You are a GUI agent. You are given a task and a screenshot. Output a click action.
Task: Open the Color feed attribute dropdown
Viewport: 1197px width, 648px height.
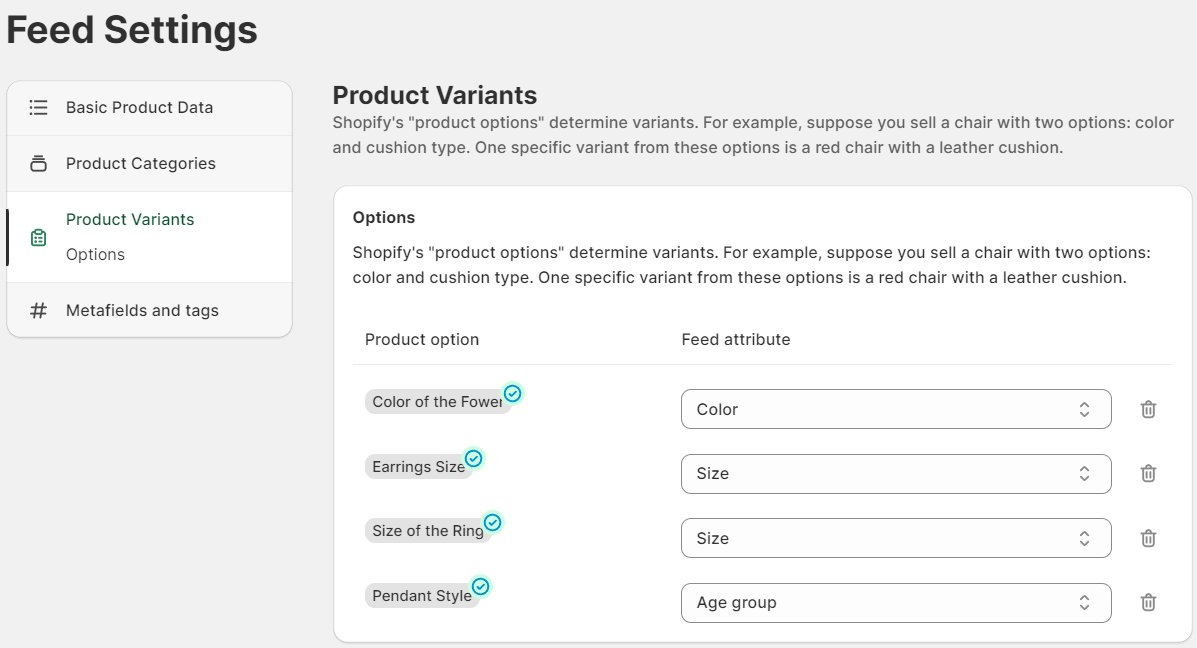tap(895, 409)
